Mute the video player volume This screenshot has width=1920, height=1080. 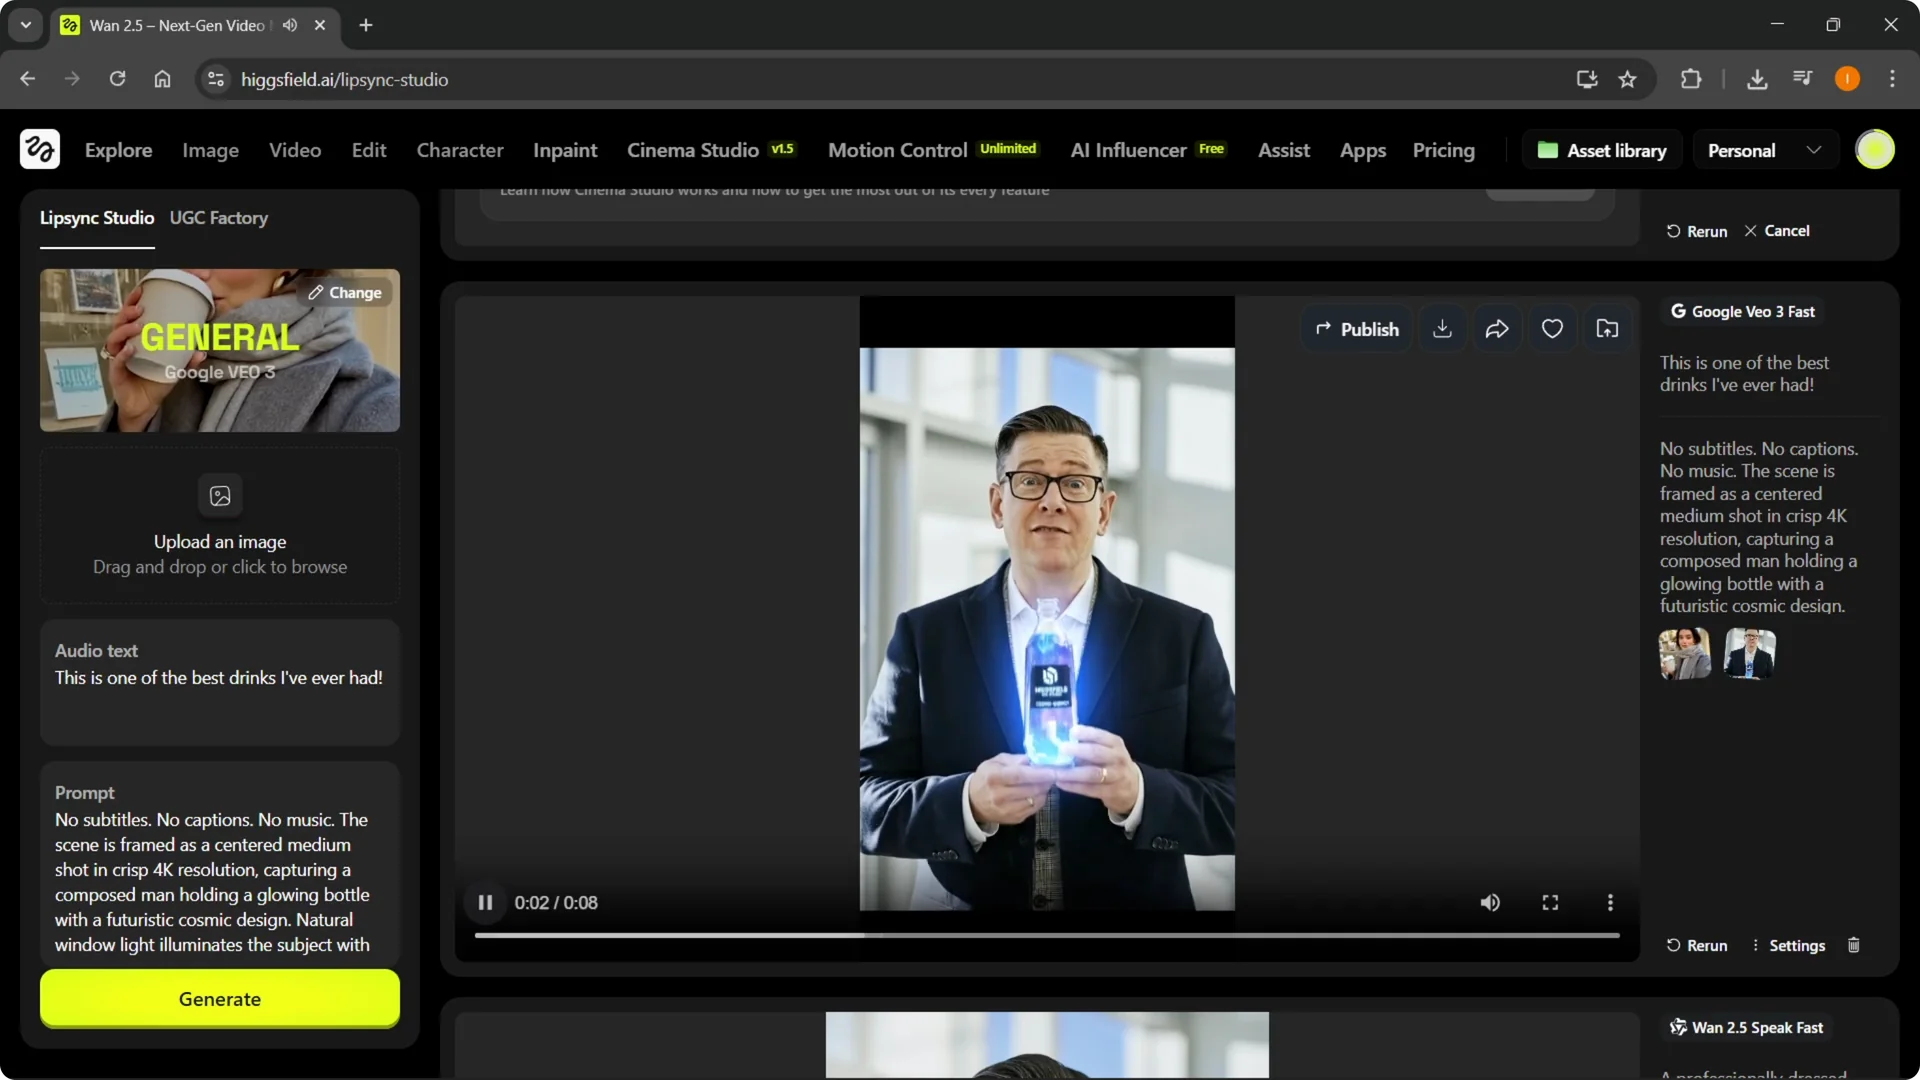[1489, 902]
